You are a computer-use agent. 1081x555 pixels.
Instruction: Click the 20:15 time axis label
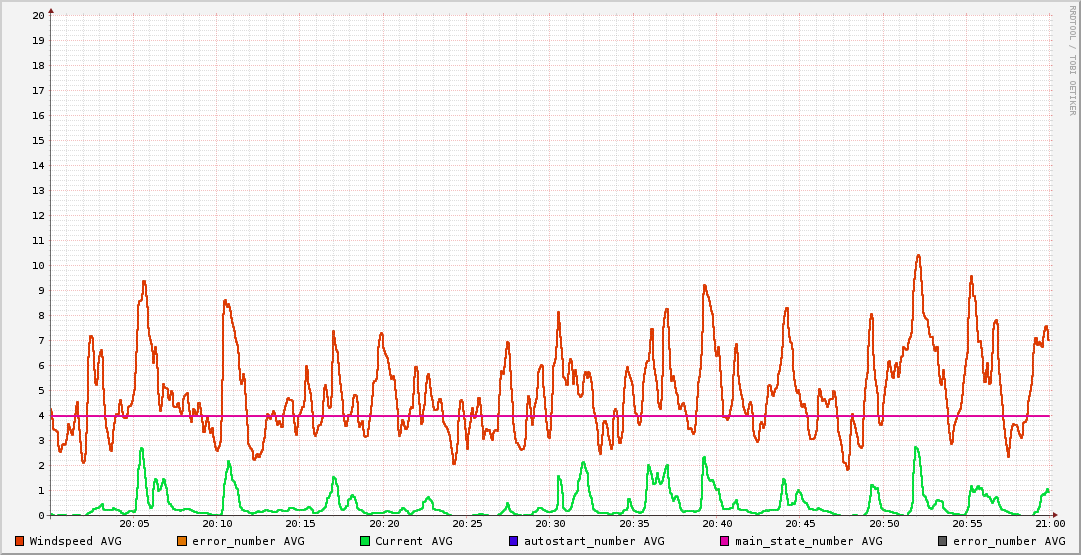(x=300, y=525)
